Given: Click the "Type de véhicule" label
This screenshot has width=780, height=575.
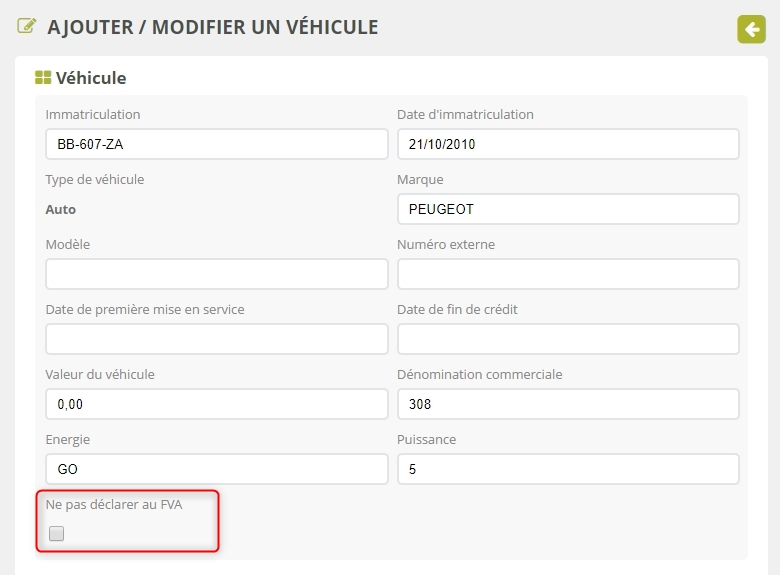Looking at the screenshot, I should [95, 179].
